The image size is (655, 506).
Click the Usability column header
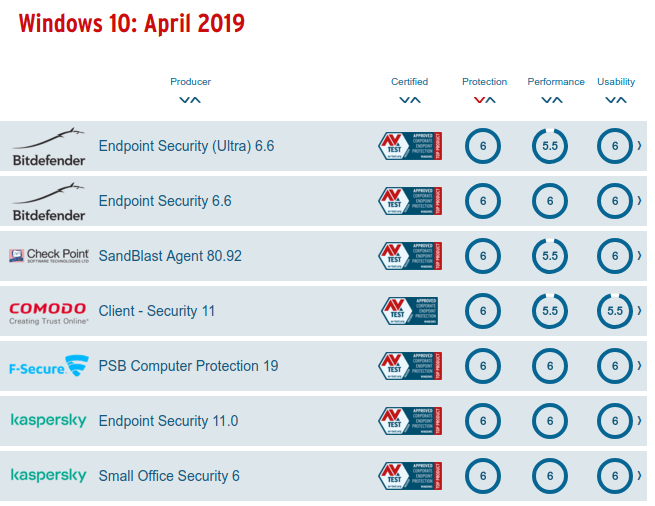[616, 81]
